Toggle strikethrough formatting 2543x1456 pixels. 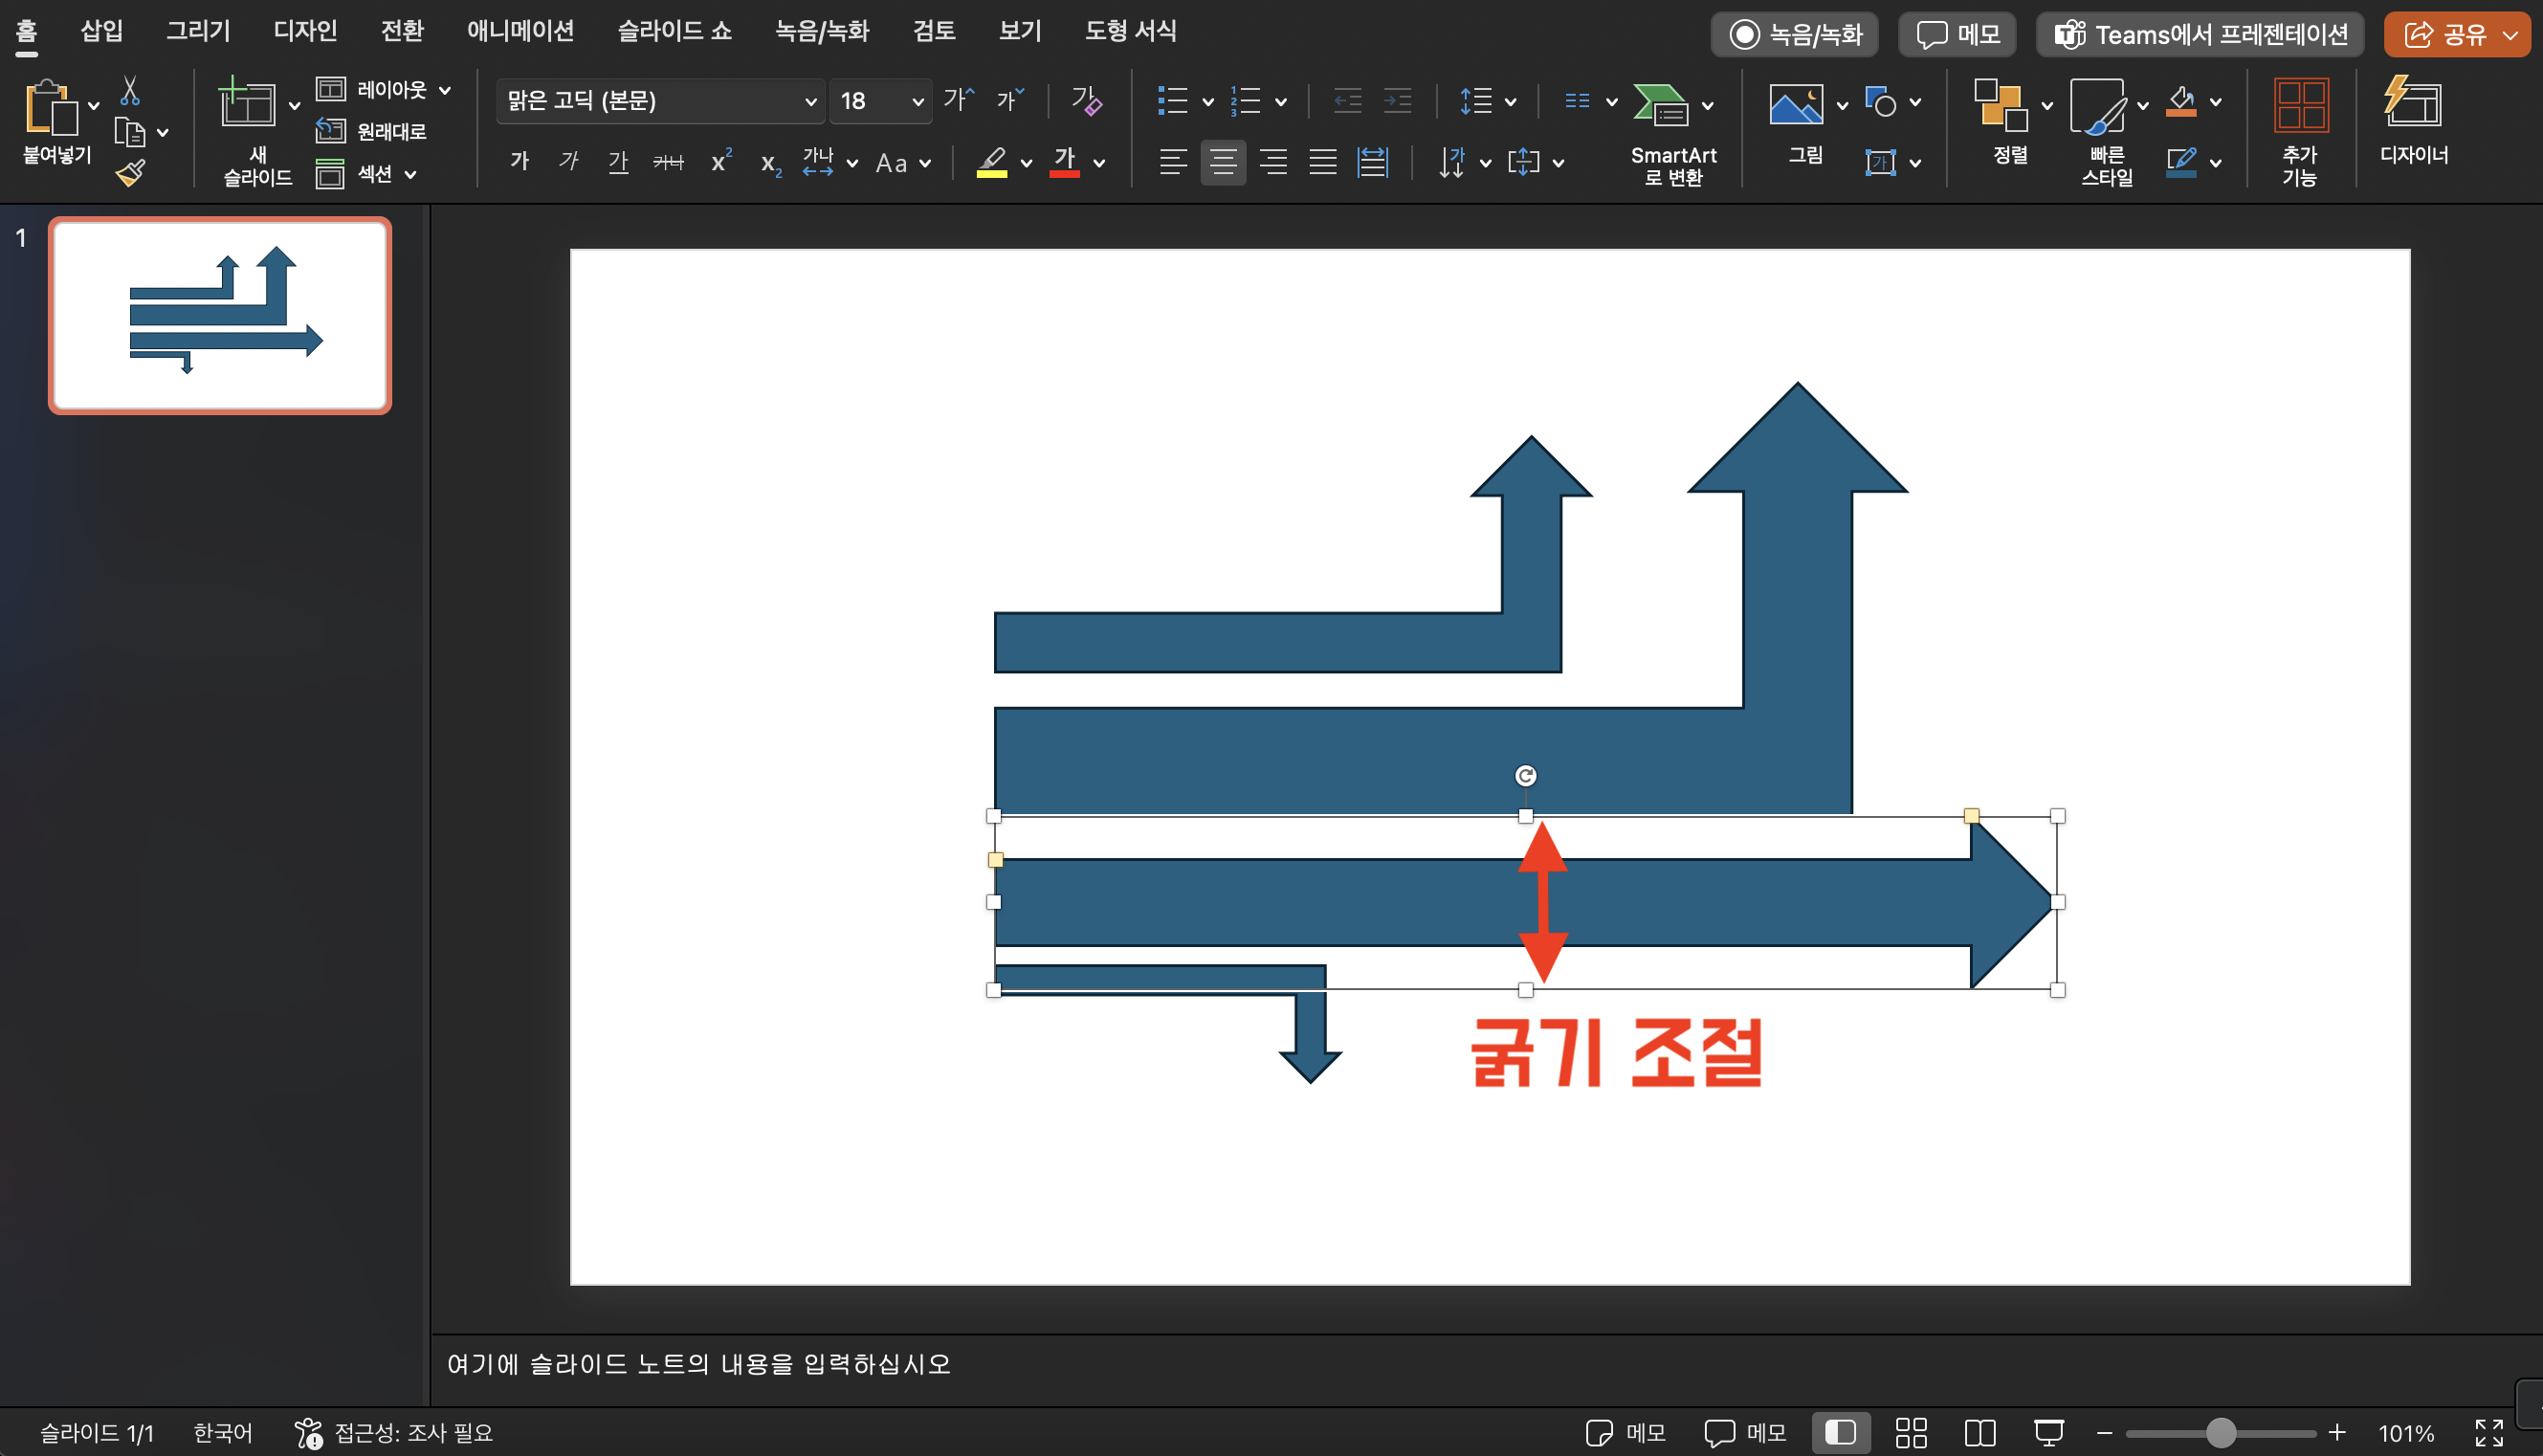point(668,161)
